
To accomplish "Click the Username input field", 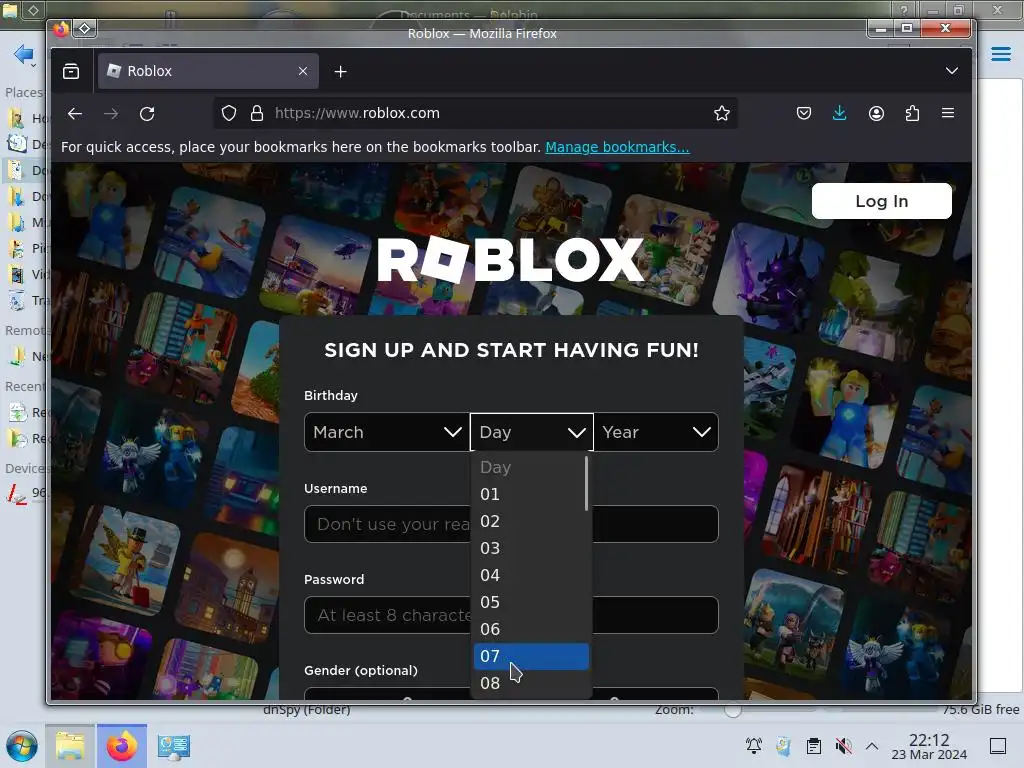I will [x=511, y=524].
